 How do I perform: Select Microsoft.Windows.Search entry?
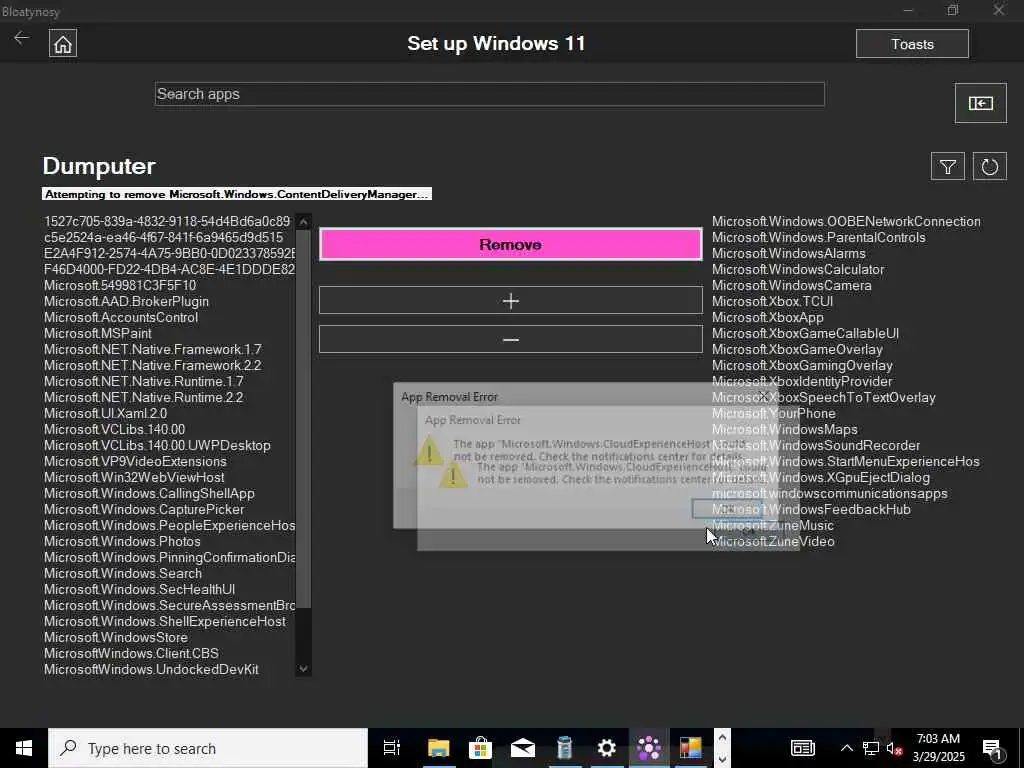coord(123,573)
